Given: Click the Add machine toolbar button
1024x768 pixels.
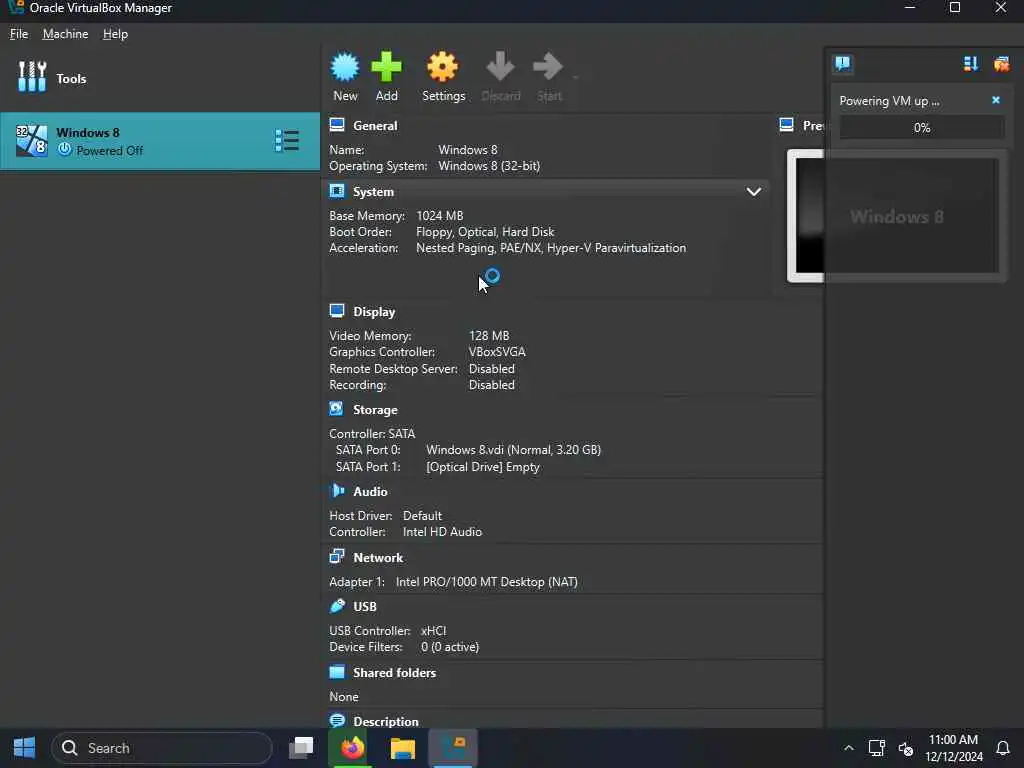Looking at the screenshot, I should [x=387, y=77].
